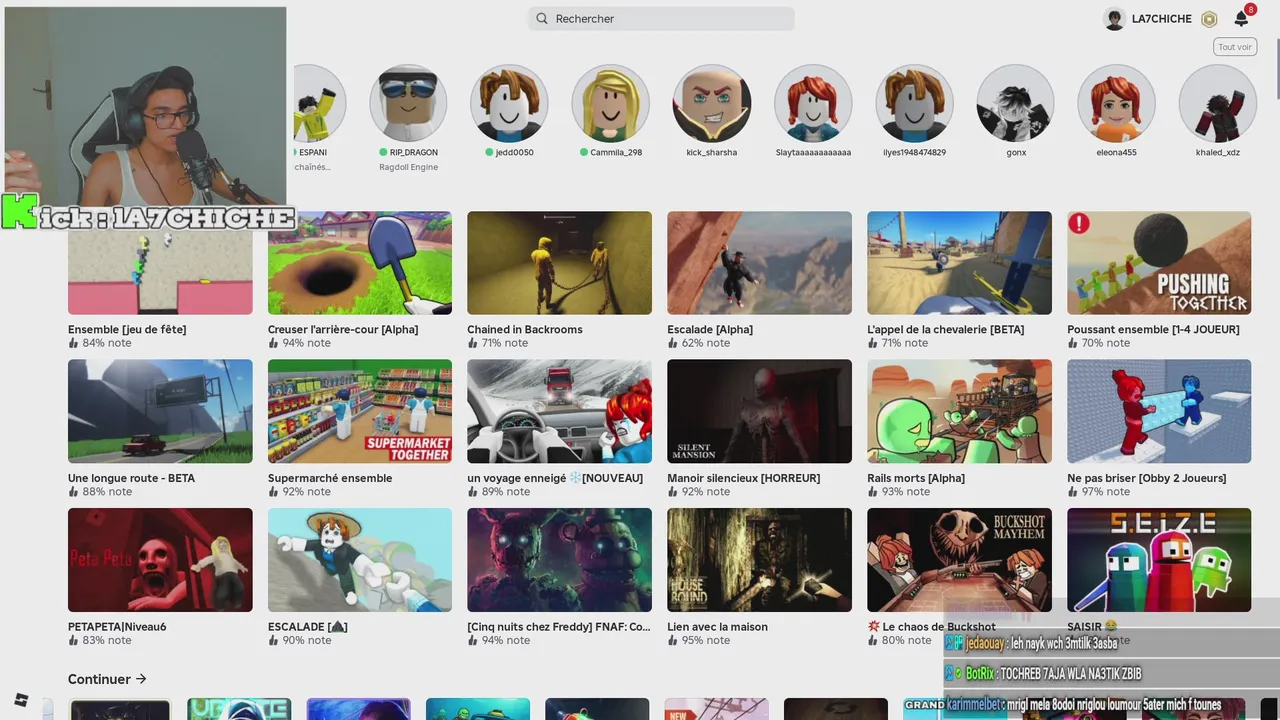Open Supermarket Together game thumbnail
Viewport: 1280px width, 720px height.
[x=360, y=411]
